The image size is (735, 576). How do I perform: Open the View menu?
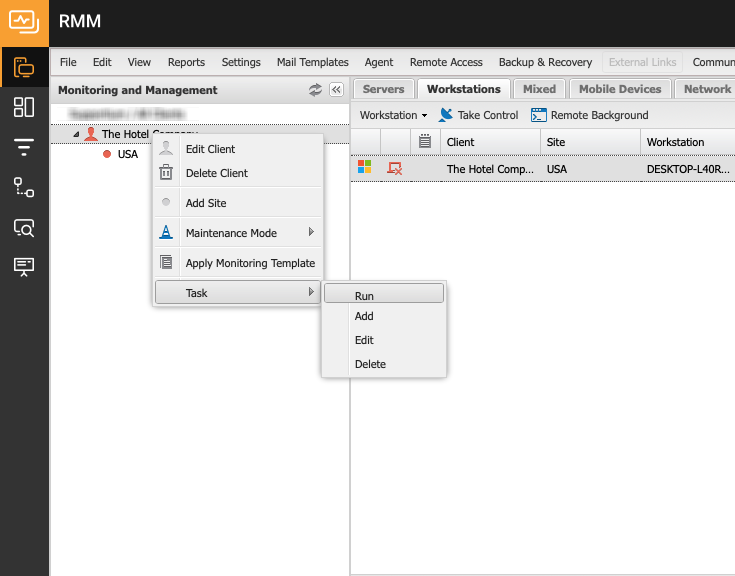139,62
